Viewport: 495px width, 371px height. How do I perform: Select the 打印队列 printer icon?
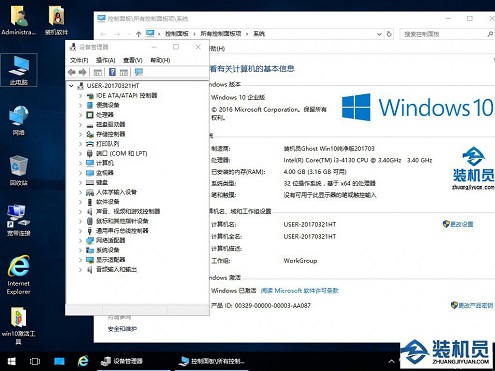(x=90, y=144)
